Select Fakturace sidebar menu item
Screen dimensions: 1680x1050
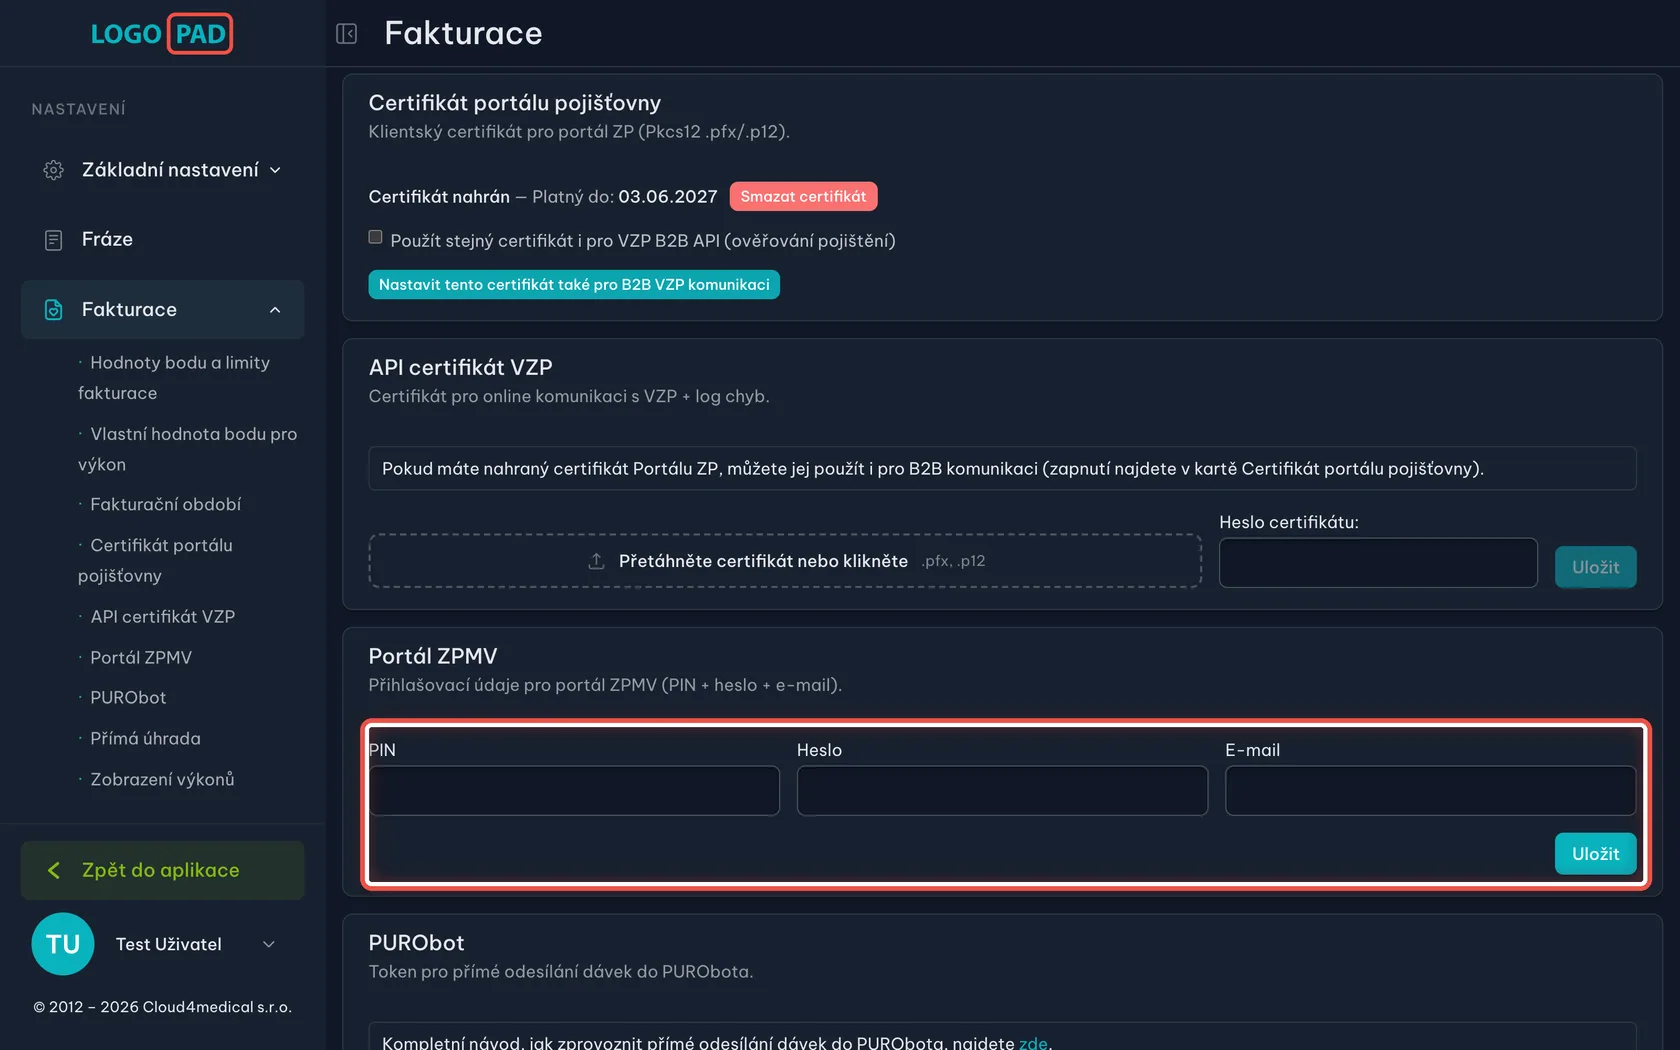tap(163, 310)
